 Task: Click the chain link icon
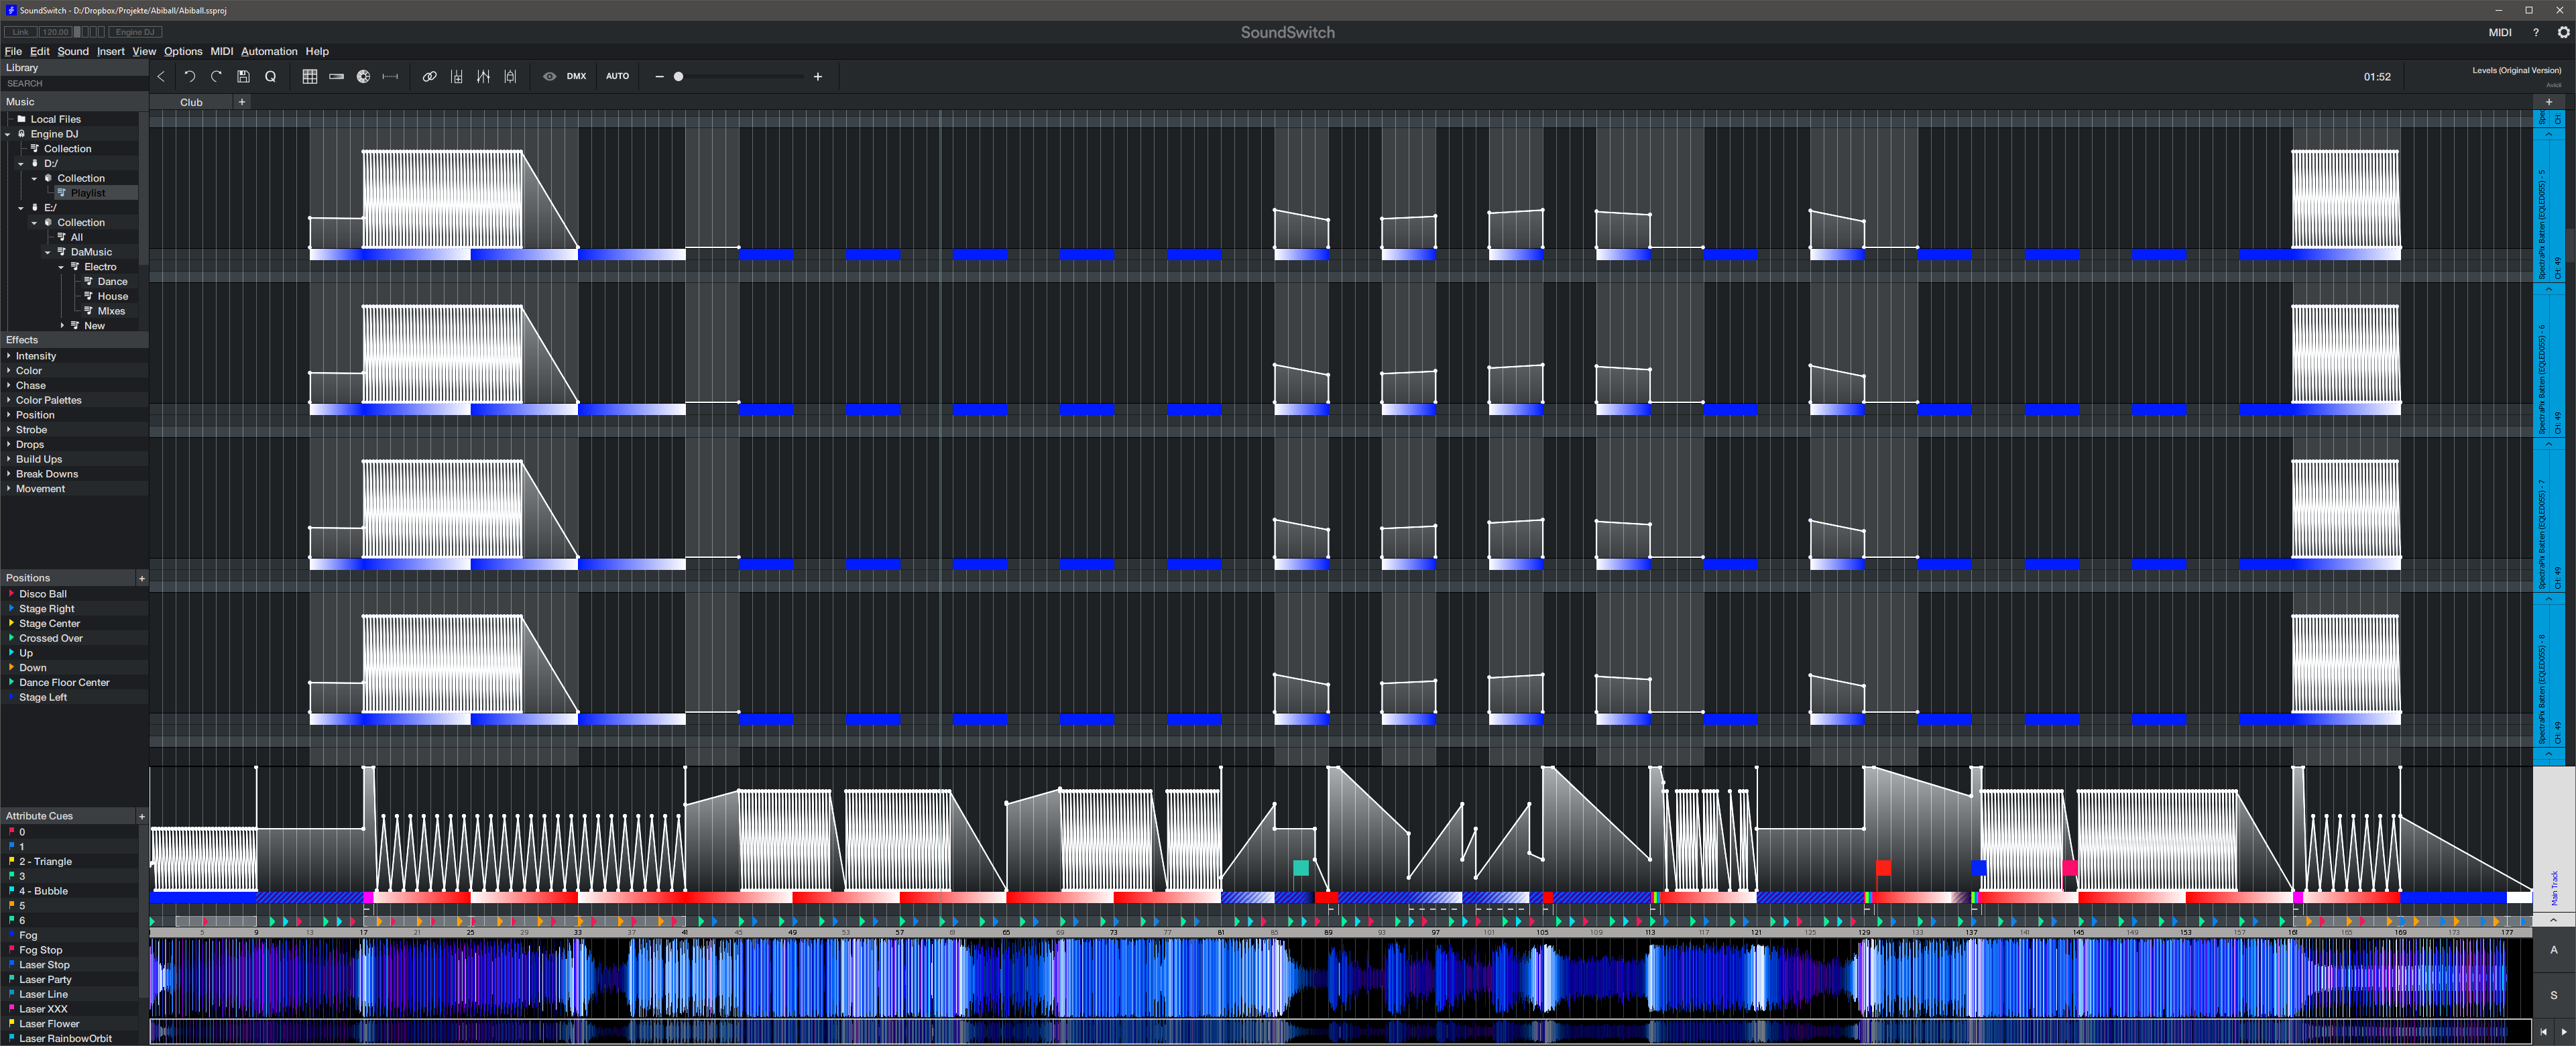click(x=430, y=76)
